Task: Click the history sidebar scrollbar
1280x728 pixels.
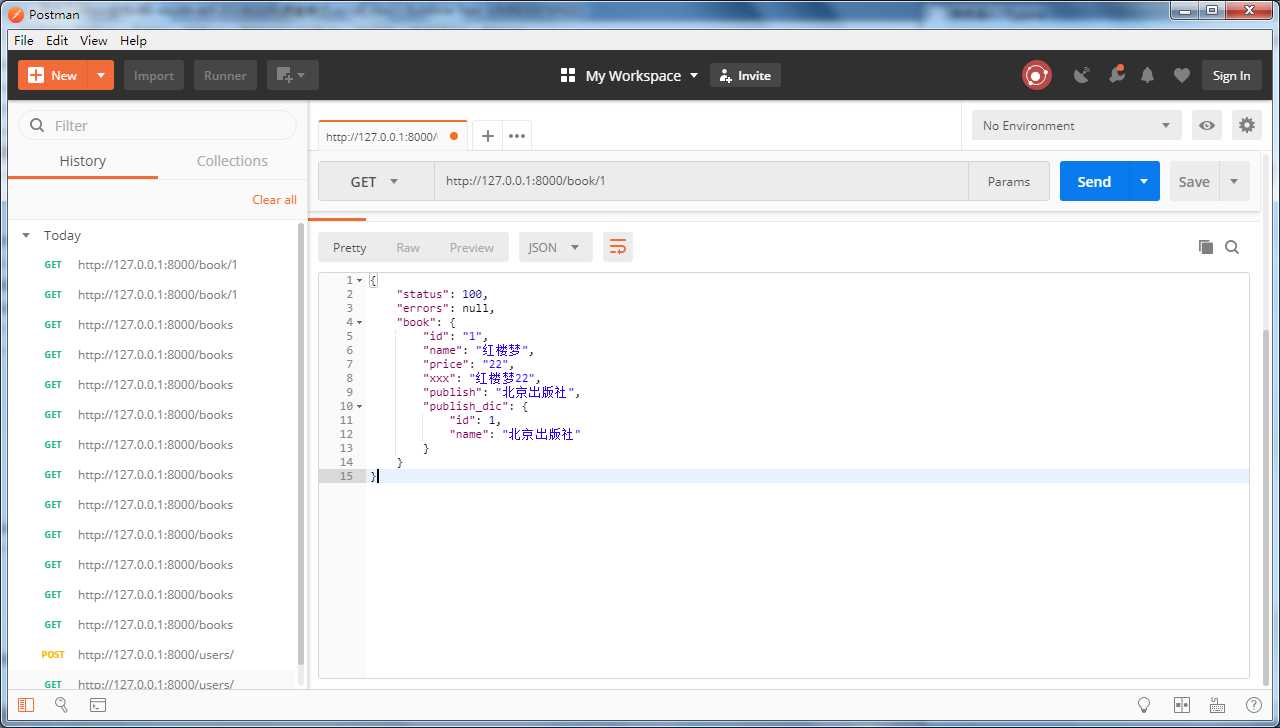Action: pos(301,445)
